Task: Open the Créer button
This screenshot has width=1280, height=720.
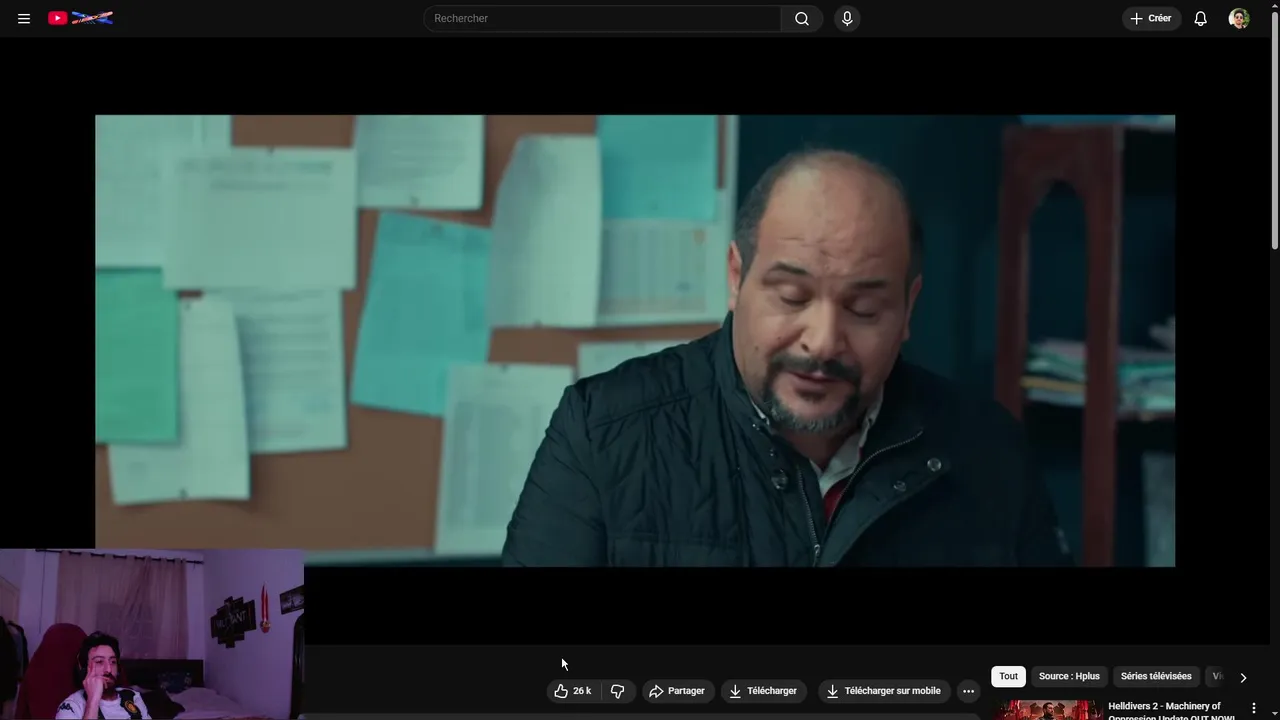Action: pos(1151,18)
